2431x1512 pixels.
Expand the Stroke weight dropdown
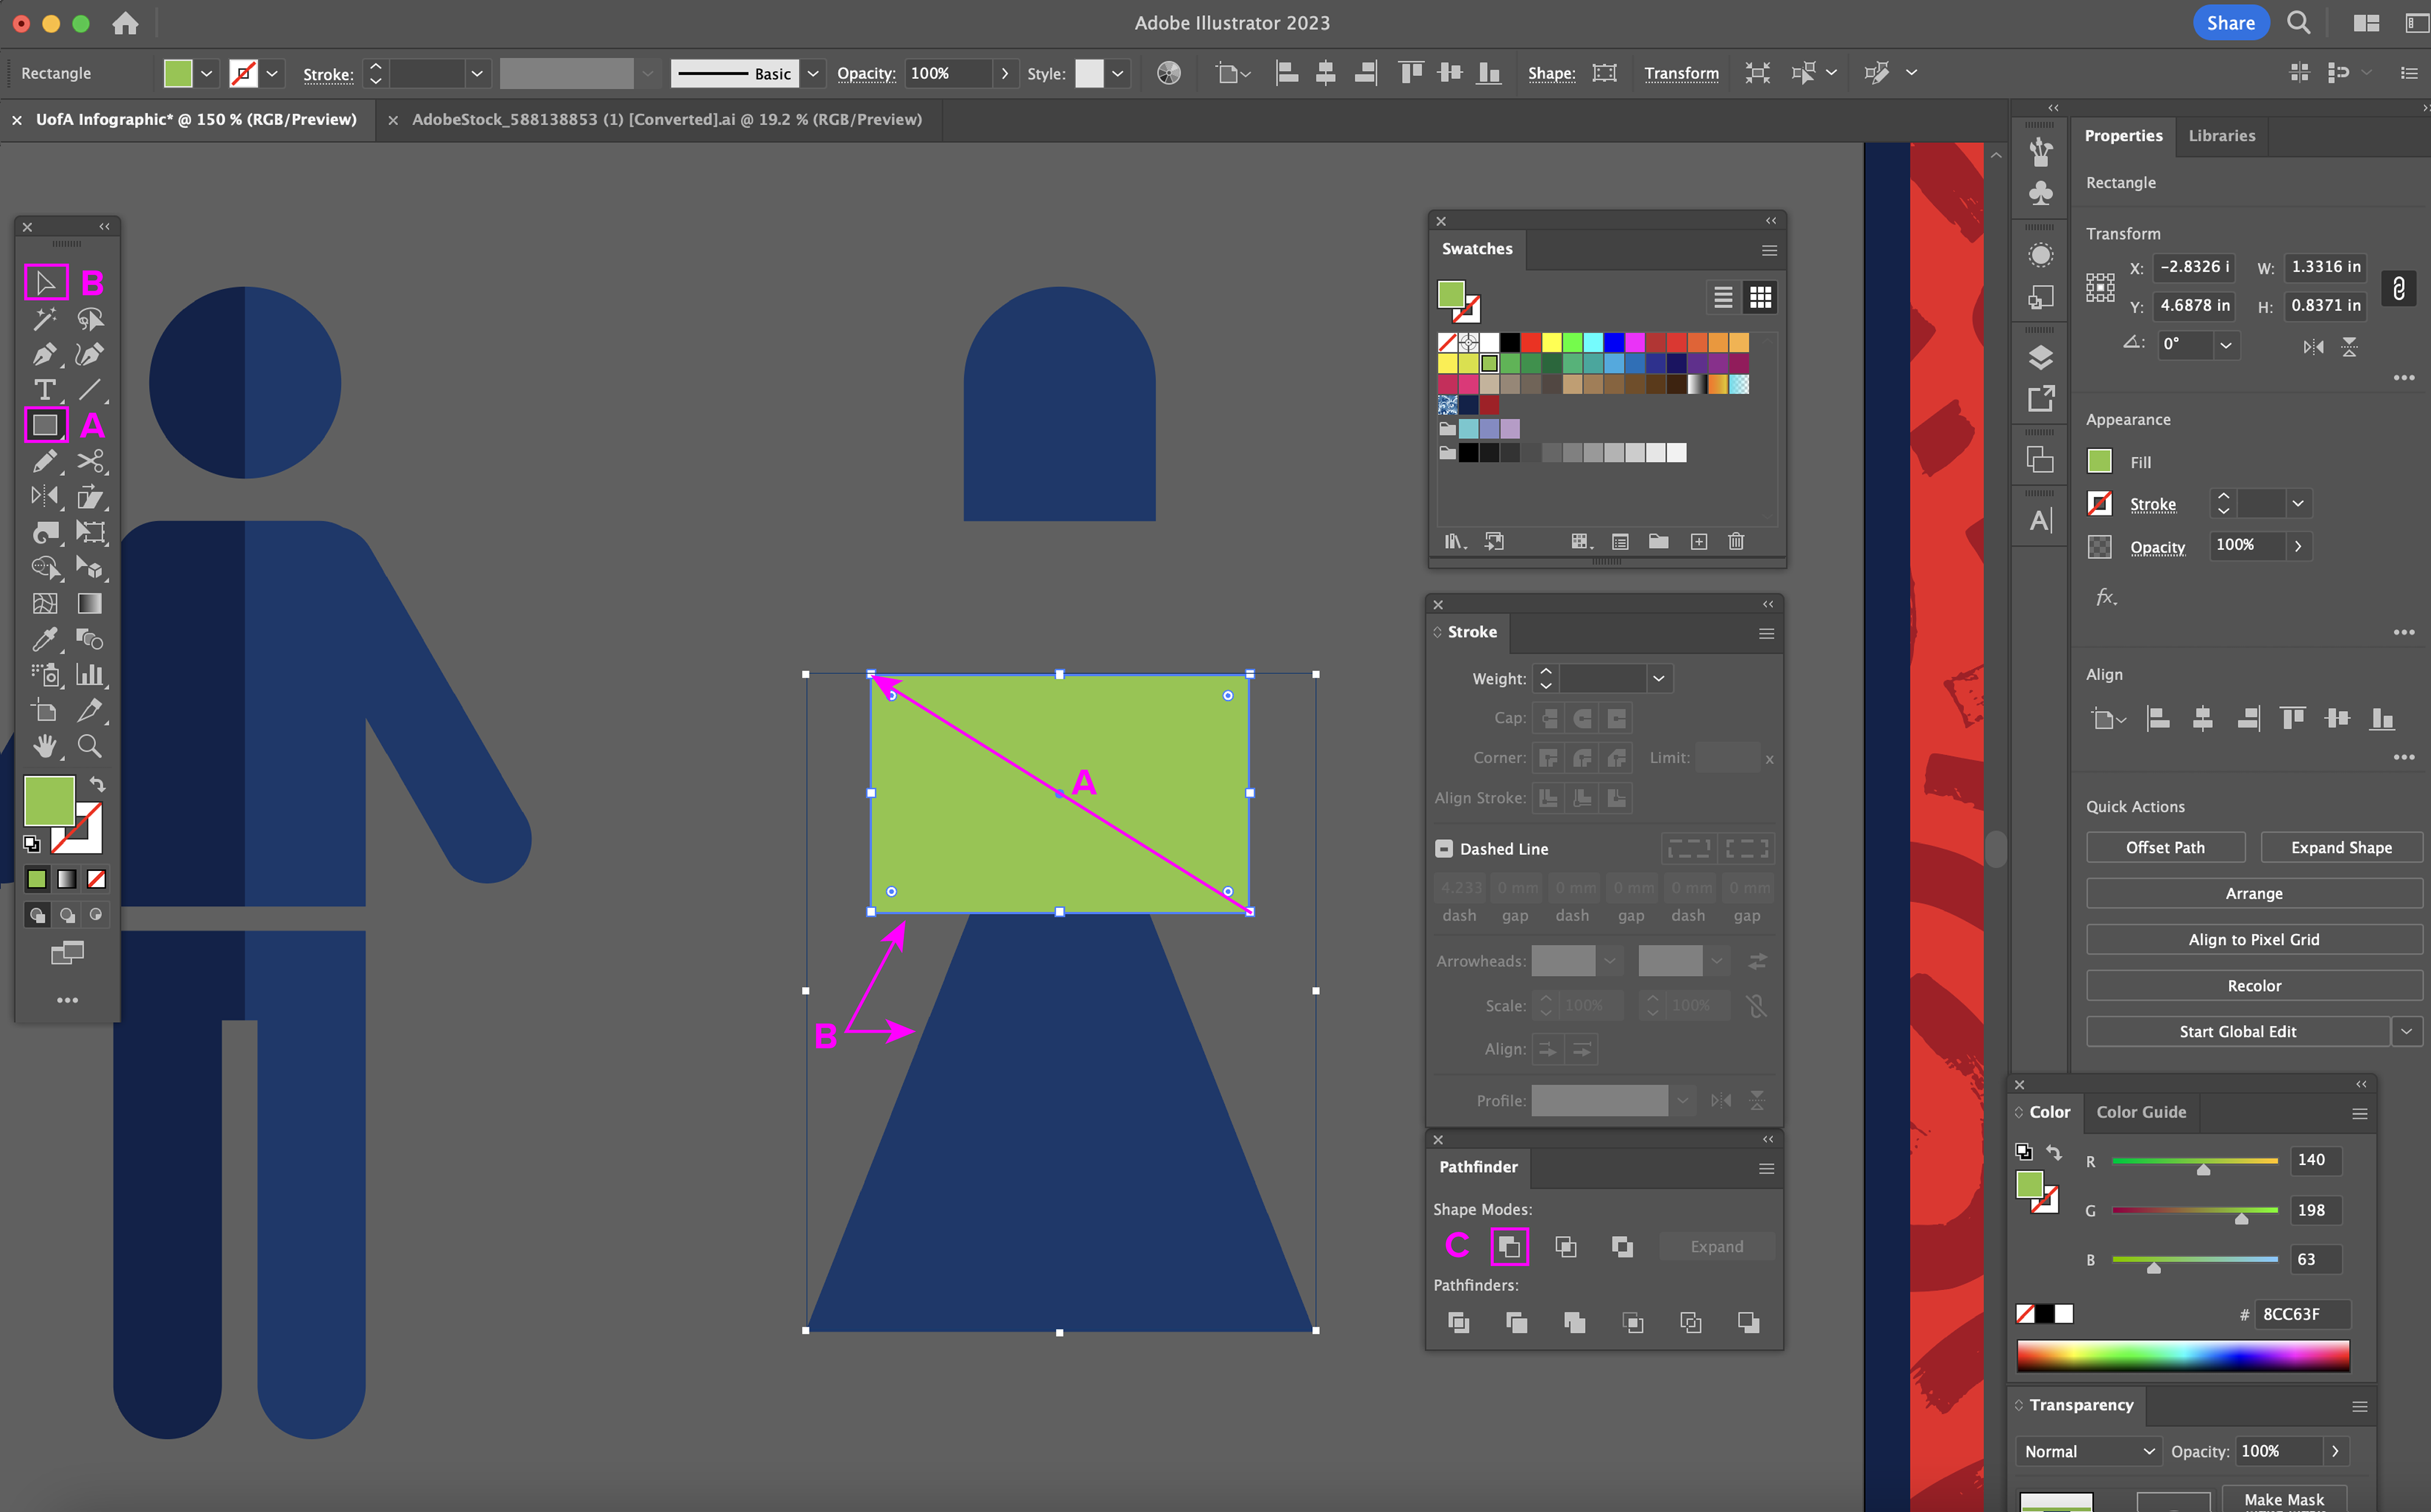(x=1658, y=679)
